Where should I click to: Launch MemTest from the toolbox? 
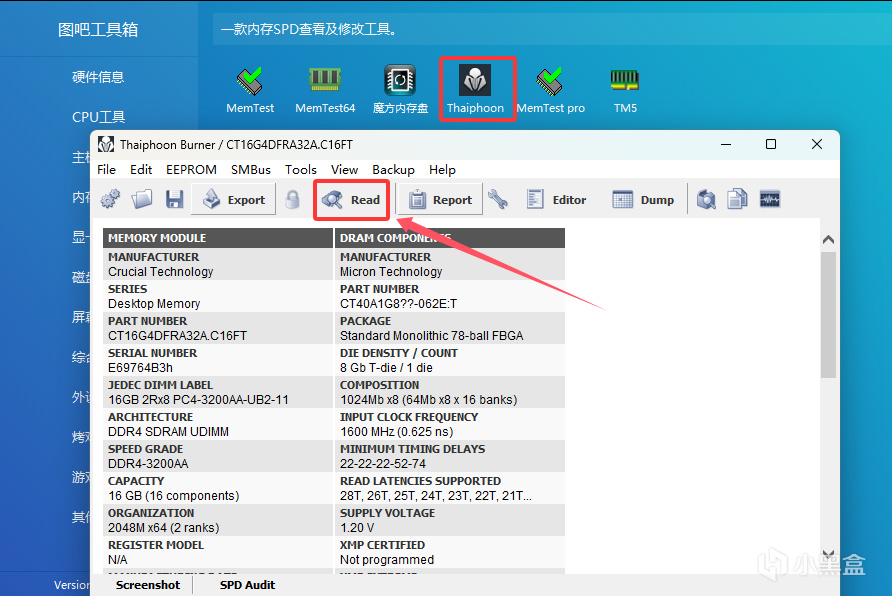tap(250, 90)
